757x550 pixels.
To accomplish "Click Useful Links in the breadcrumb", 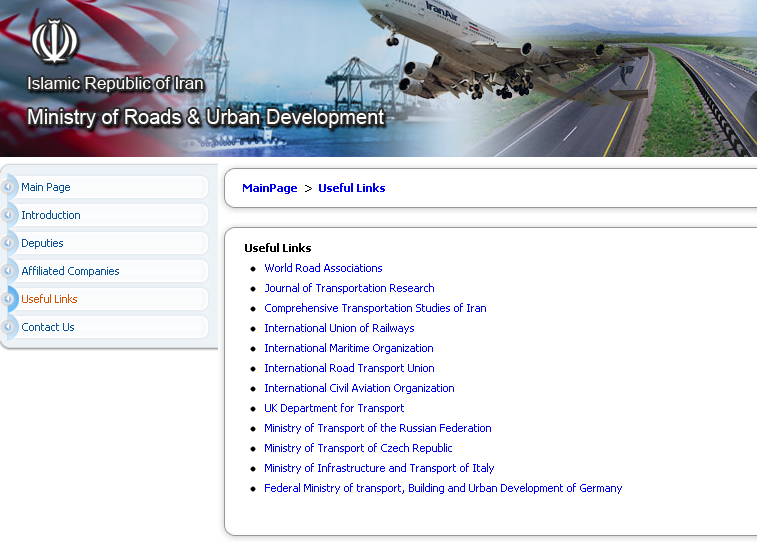I will tap(351, 188).
